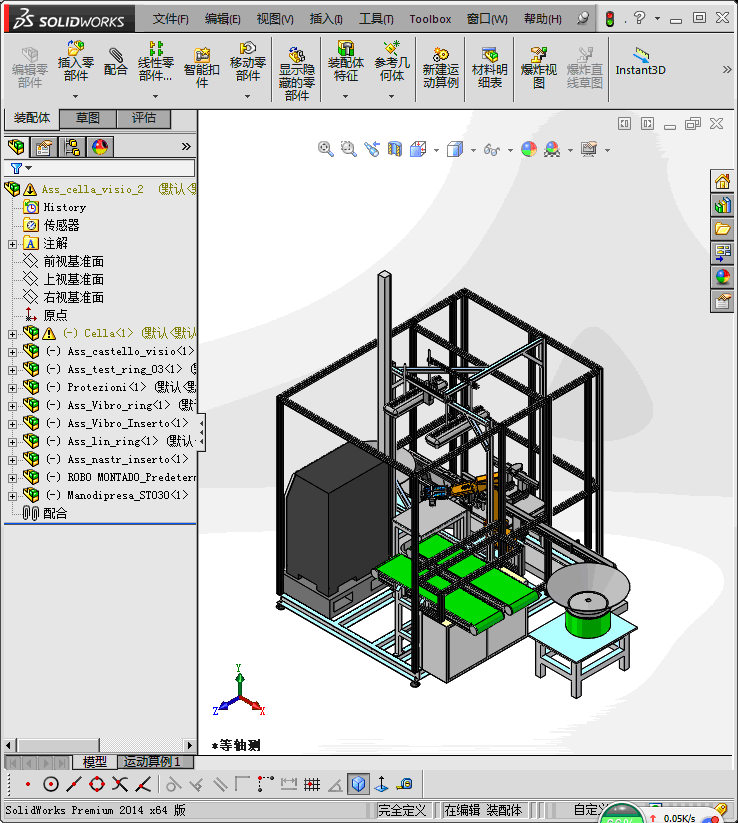Toggle Instant3D tool

click(x=640, y=62)
